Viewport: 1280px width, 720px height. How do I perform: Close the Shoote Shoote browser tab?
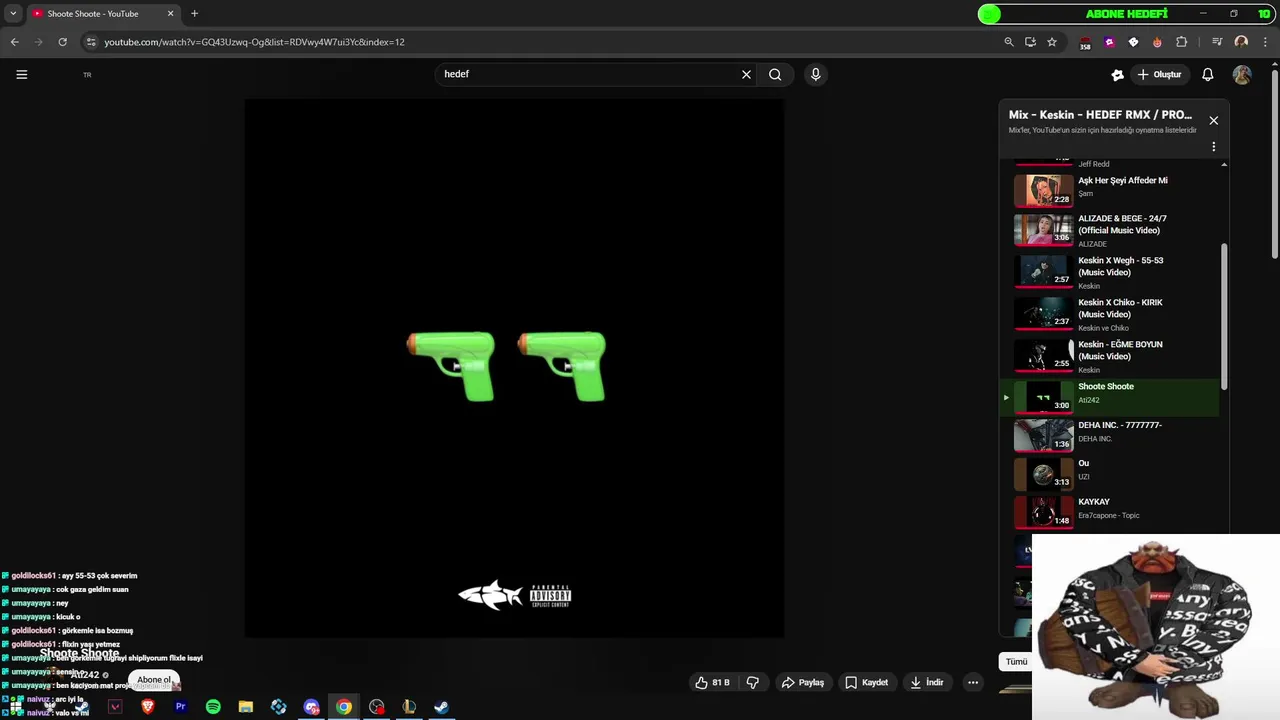(170, 14)
